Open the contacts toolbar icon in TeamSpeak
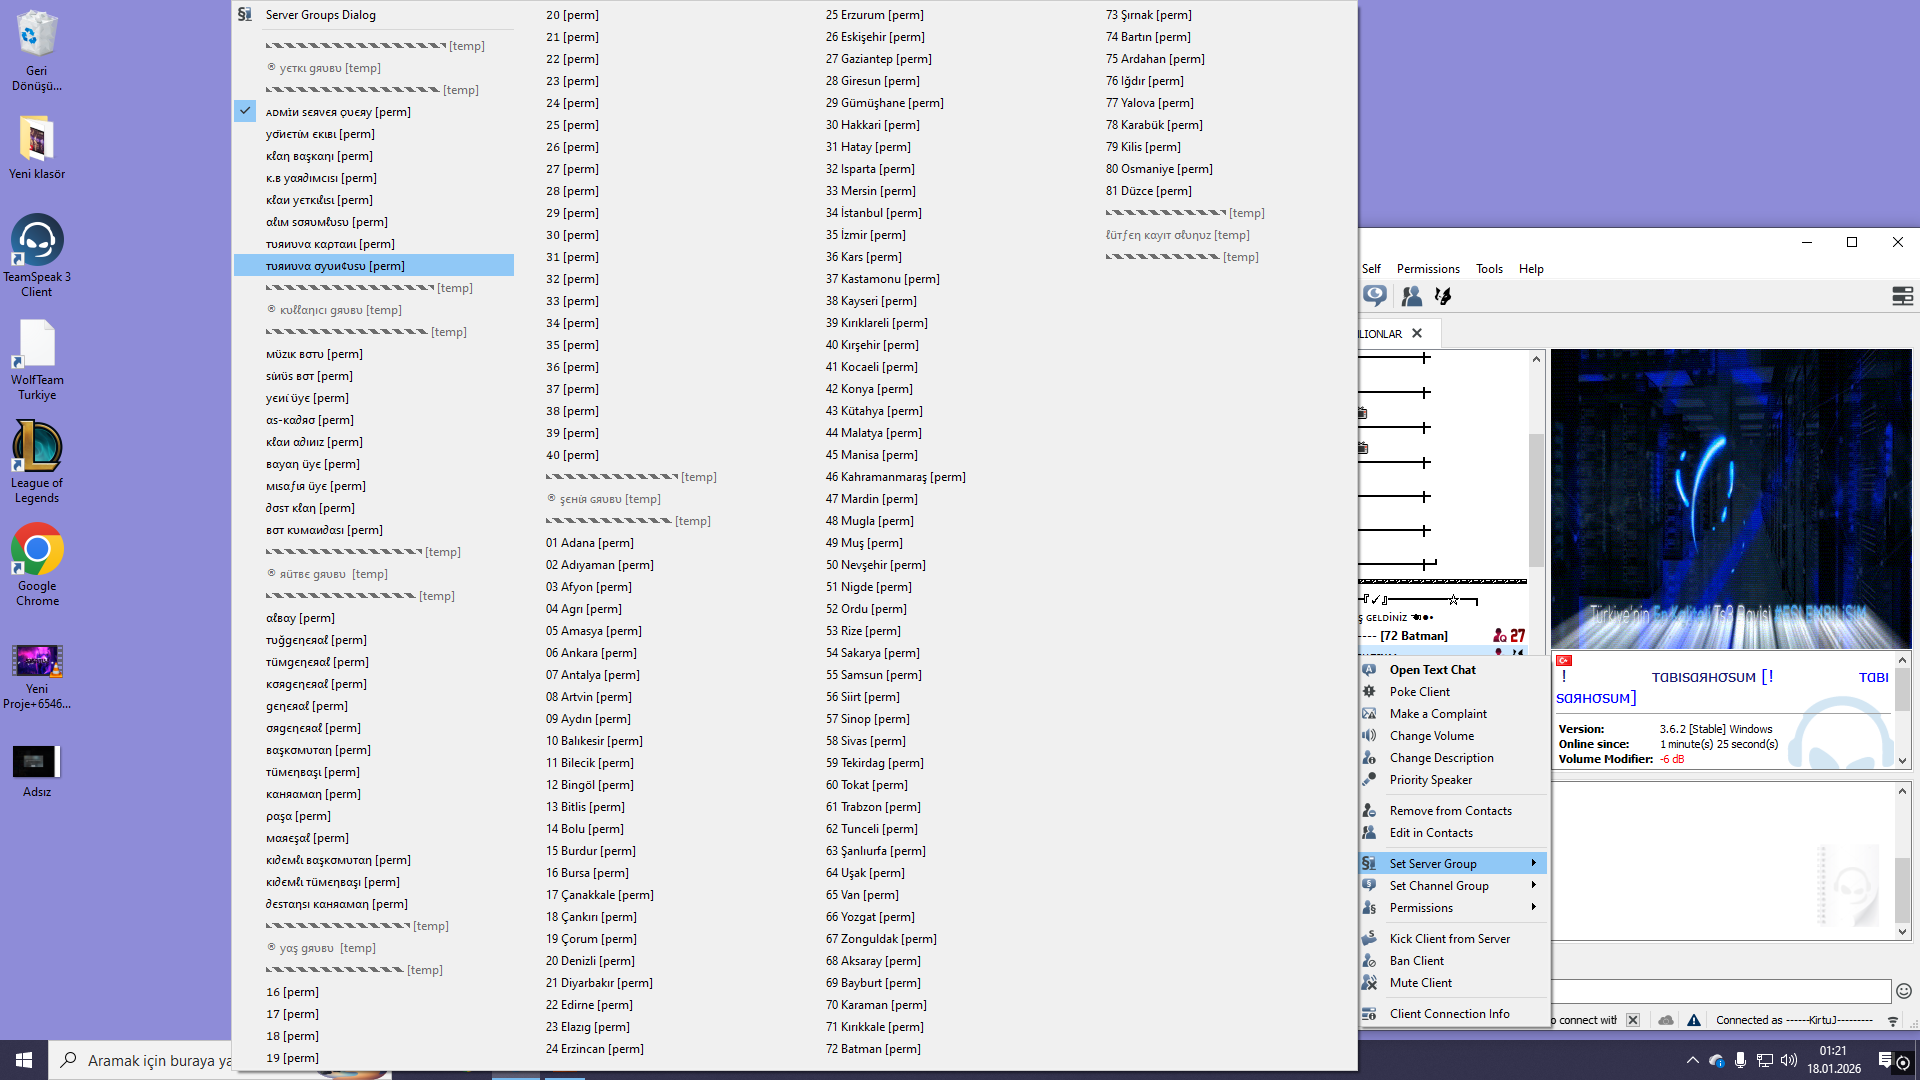This screenshot has height=1080, width=1920. 1412,296
